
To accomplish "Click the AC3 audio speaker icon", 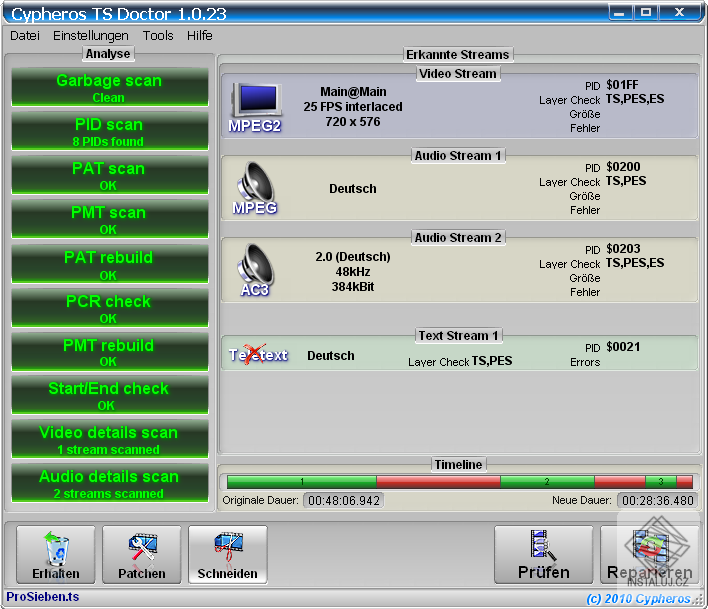I will [254, 270].
